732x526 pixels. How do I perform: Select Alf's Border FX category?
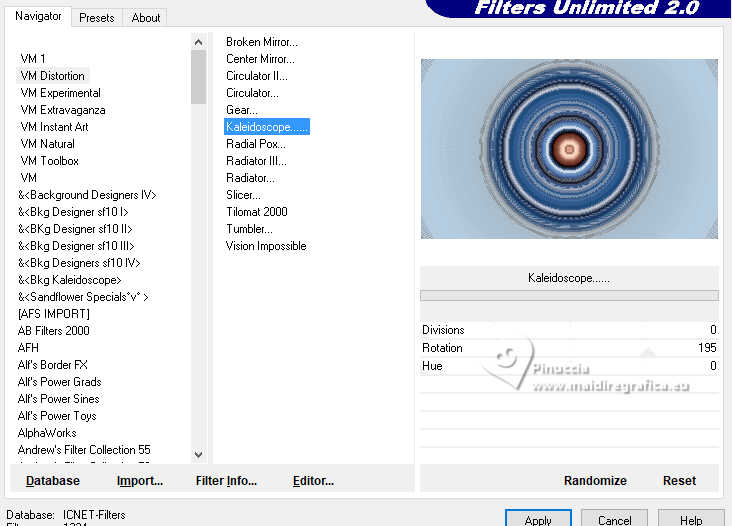53,365
